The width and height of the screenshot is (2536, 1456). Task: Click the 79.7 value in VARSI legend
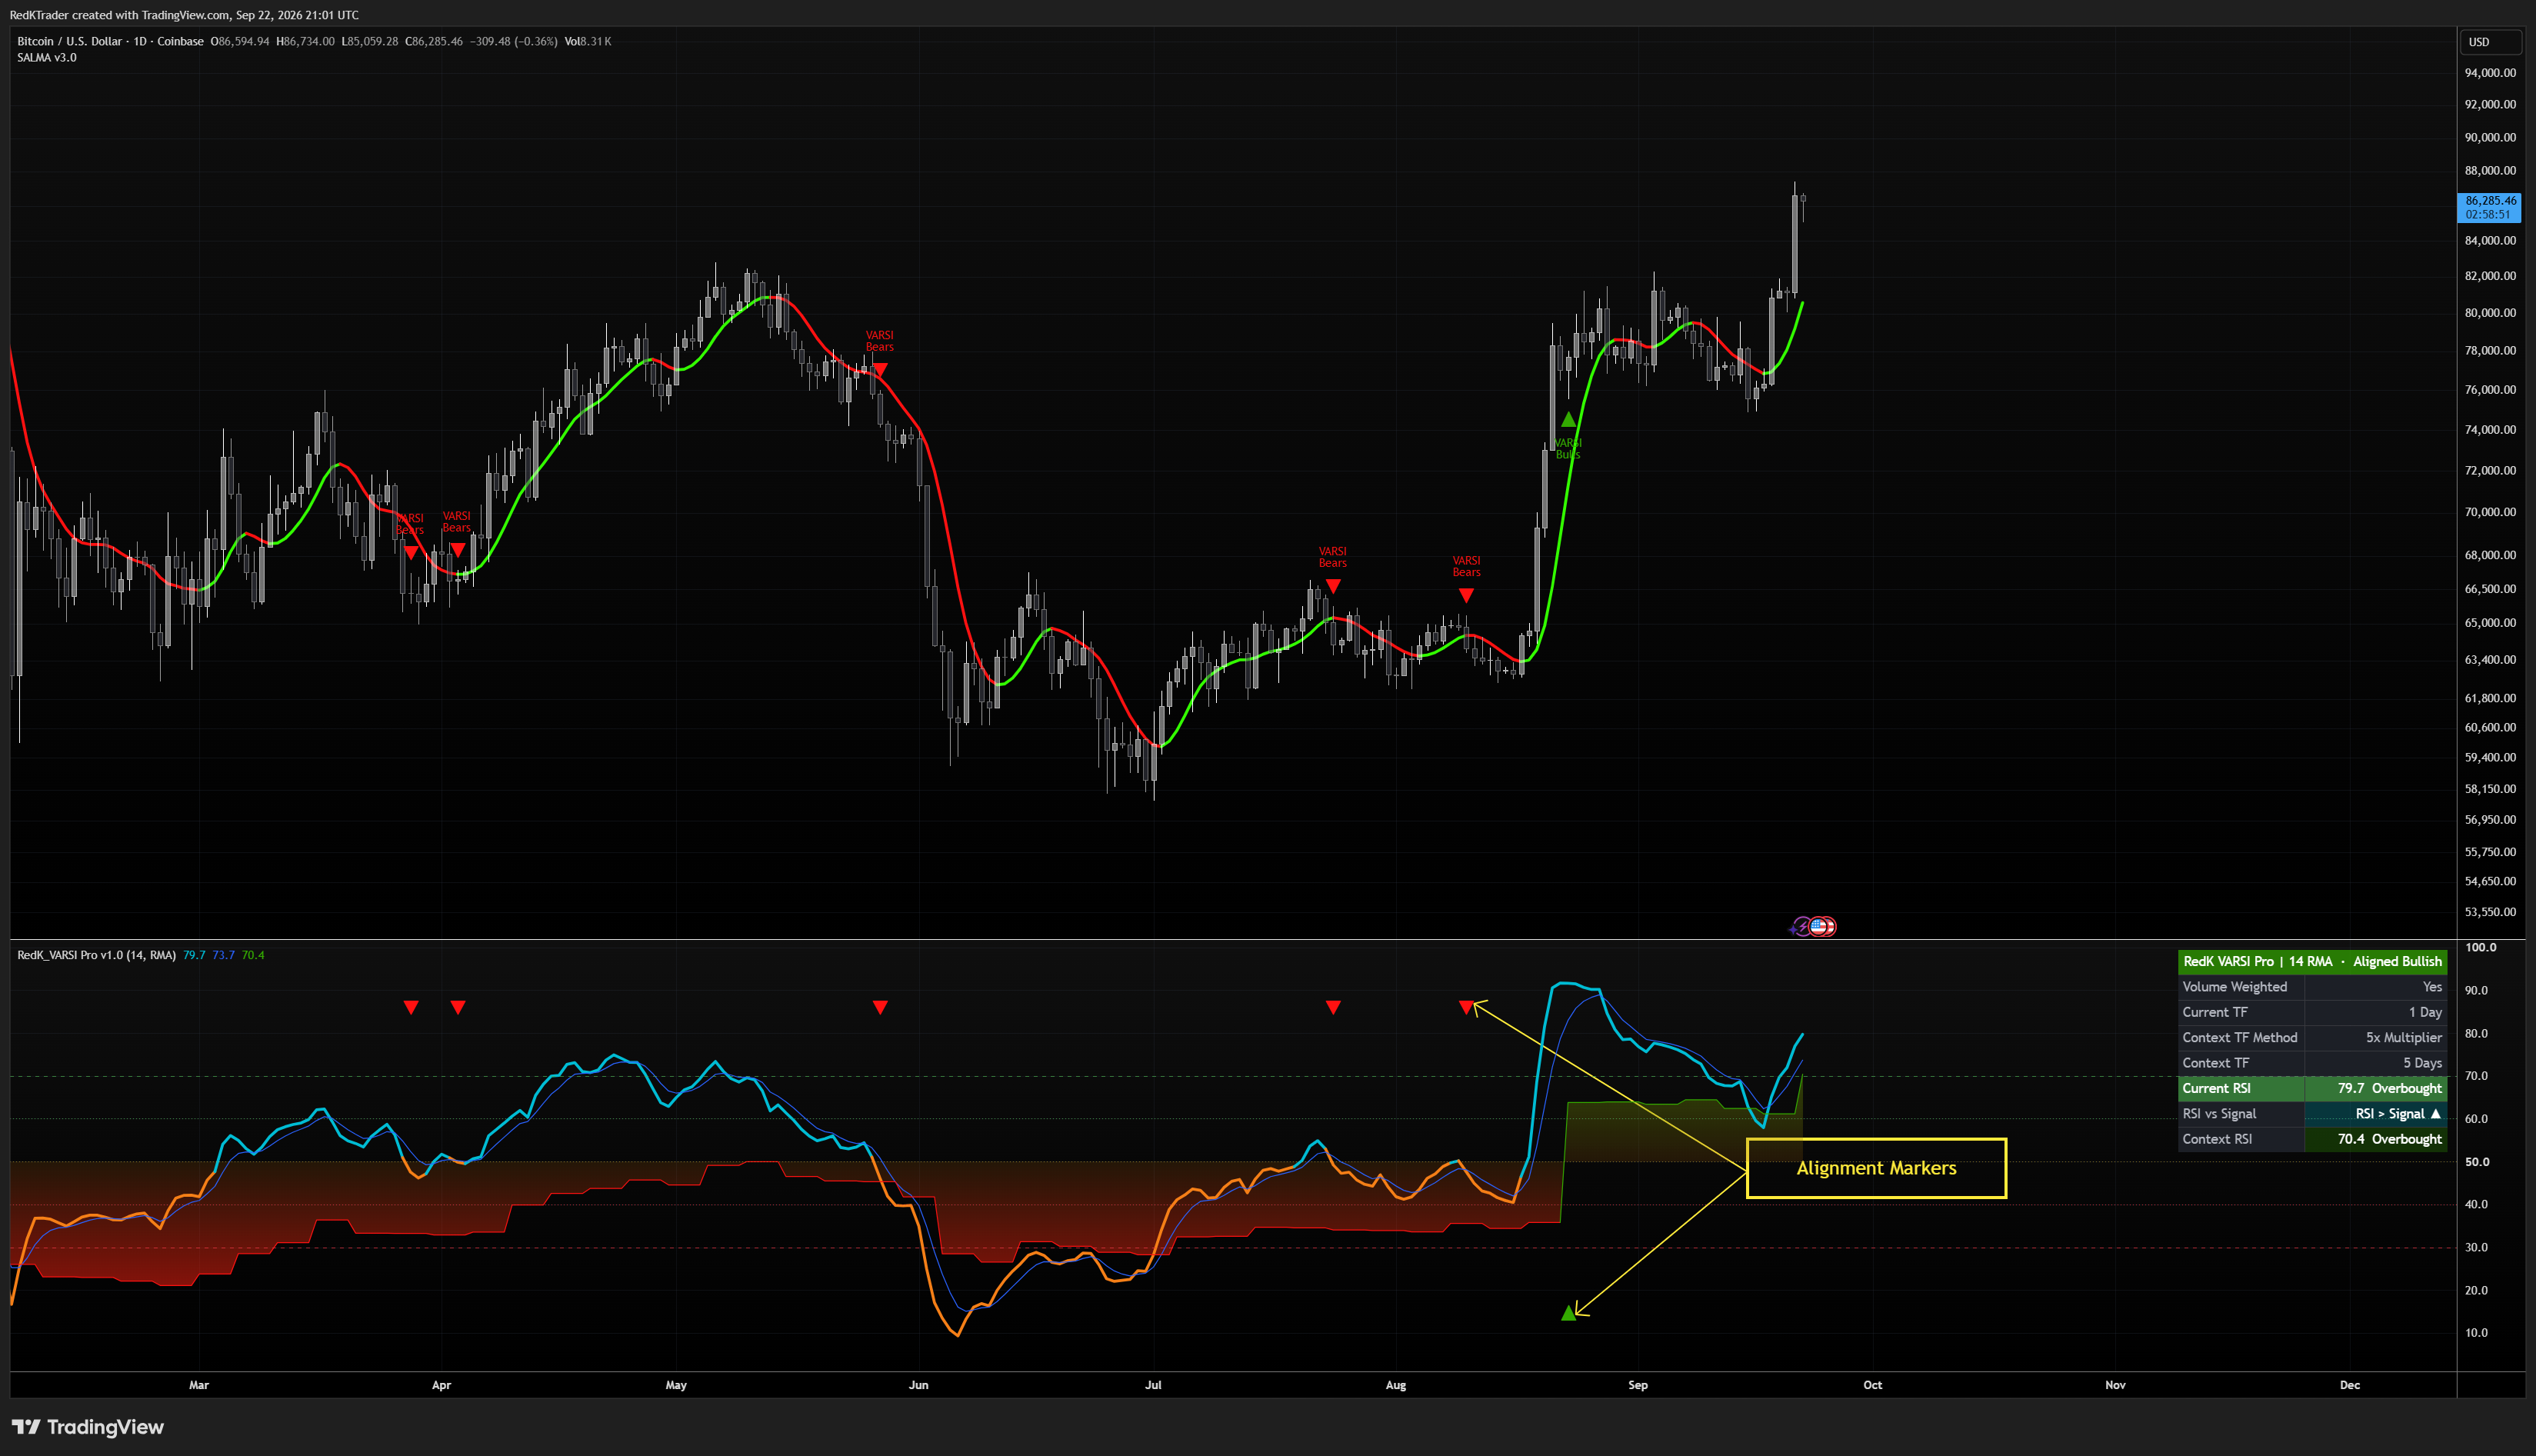(x=194, y=955)
